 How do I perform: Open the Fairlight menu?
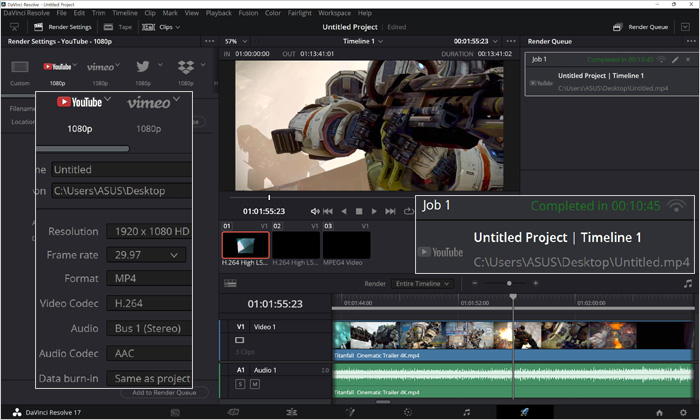(299, 13)
